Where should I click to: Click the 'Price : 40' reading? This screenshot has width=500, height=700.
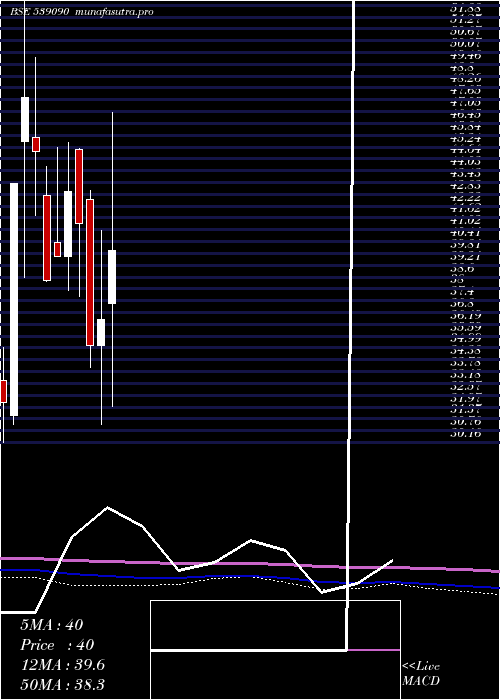tap(57, 645)
